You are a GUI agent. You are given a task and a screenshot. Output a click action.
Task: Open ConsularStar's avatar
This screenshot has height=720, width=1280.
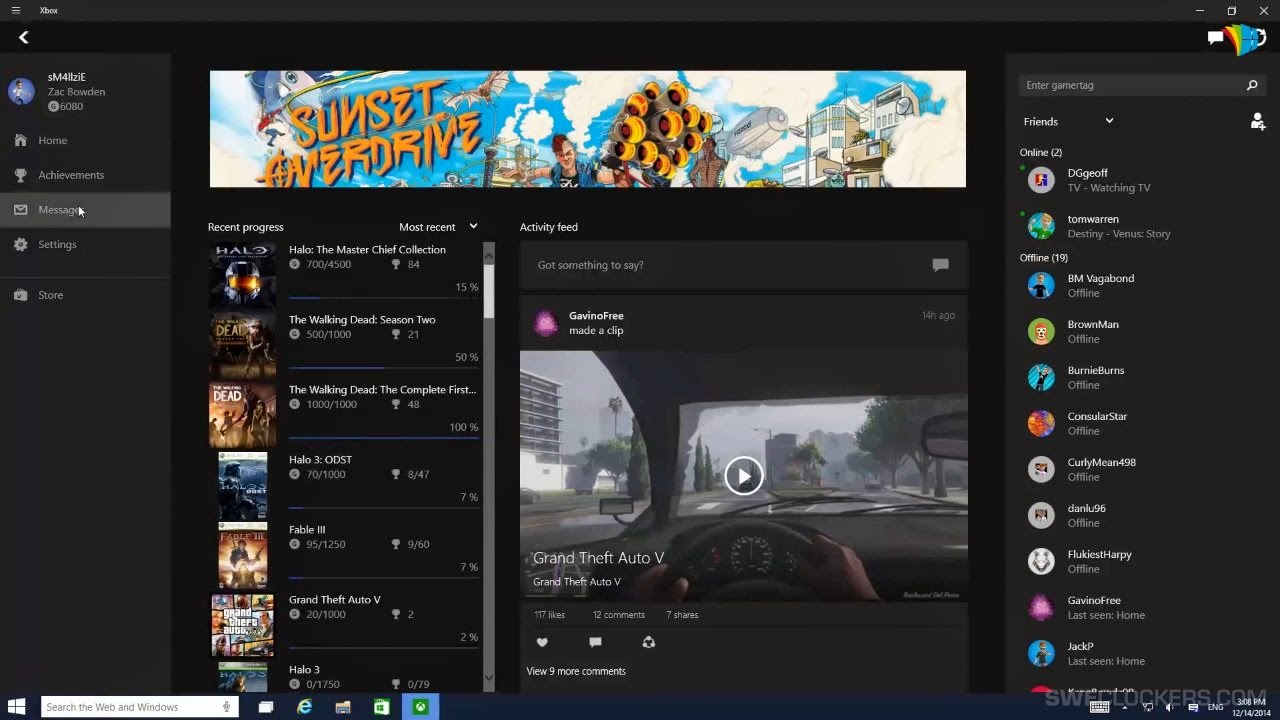pos(1041,424)
